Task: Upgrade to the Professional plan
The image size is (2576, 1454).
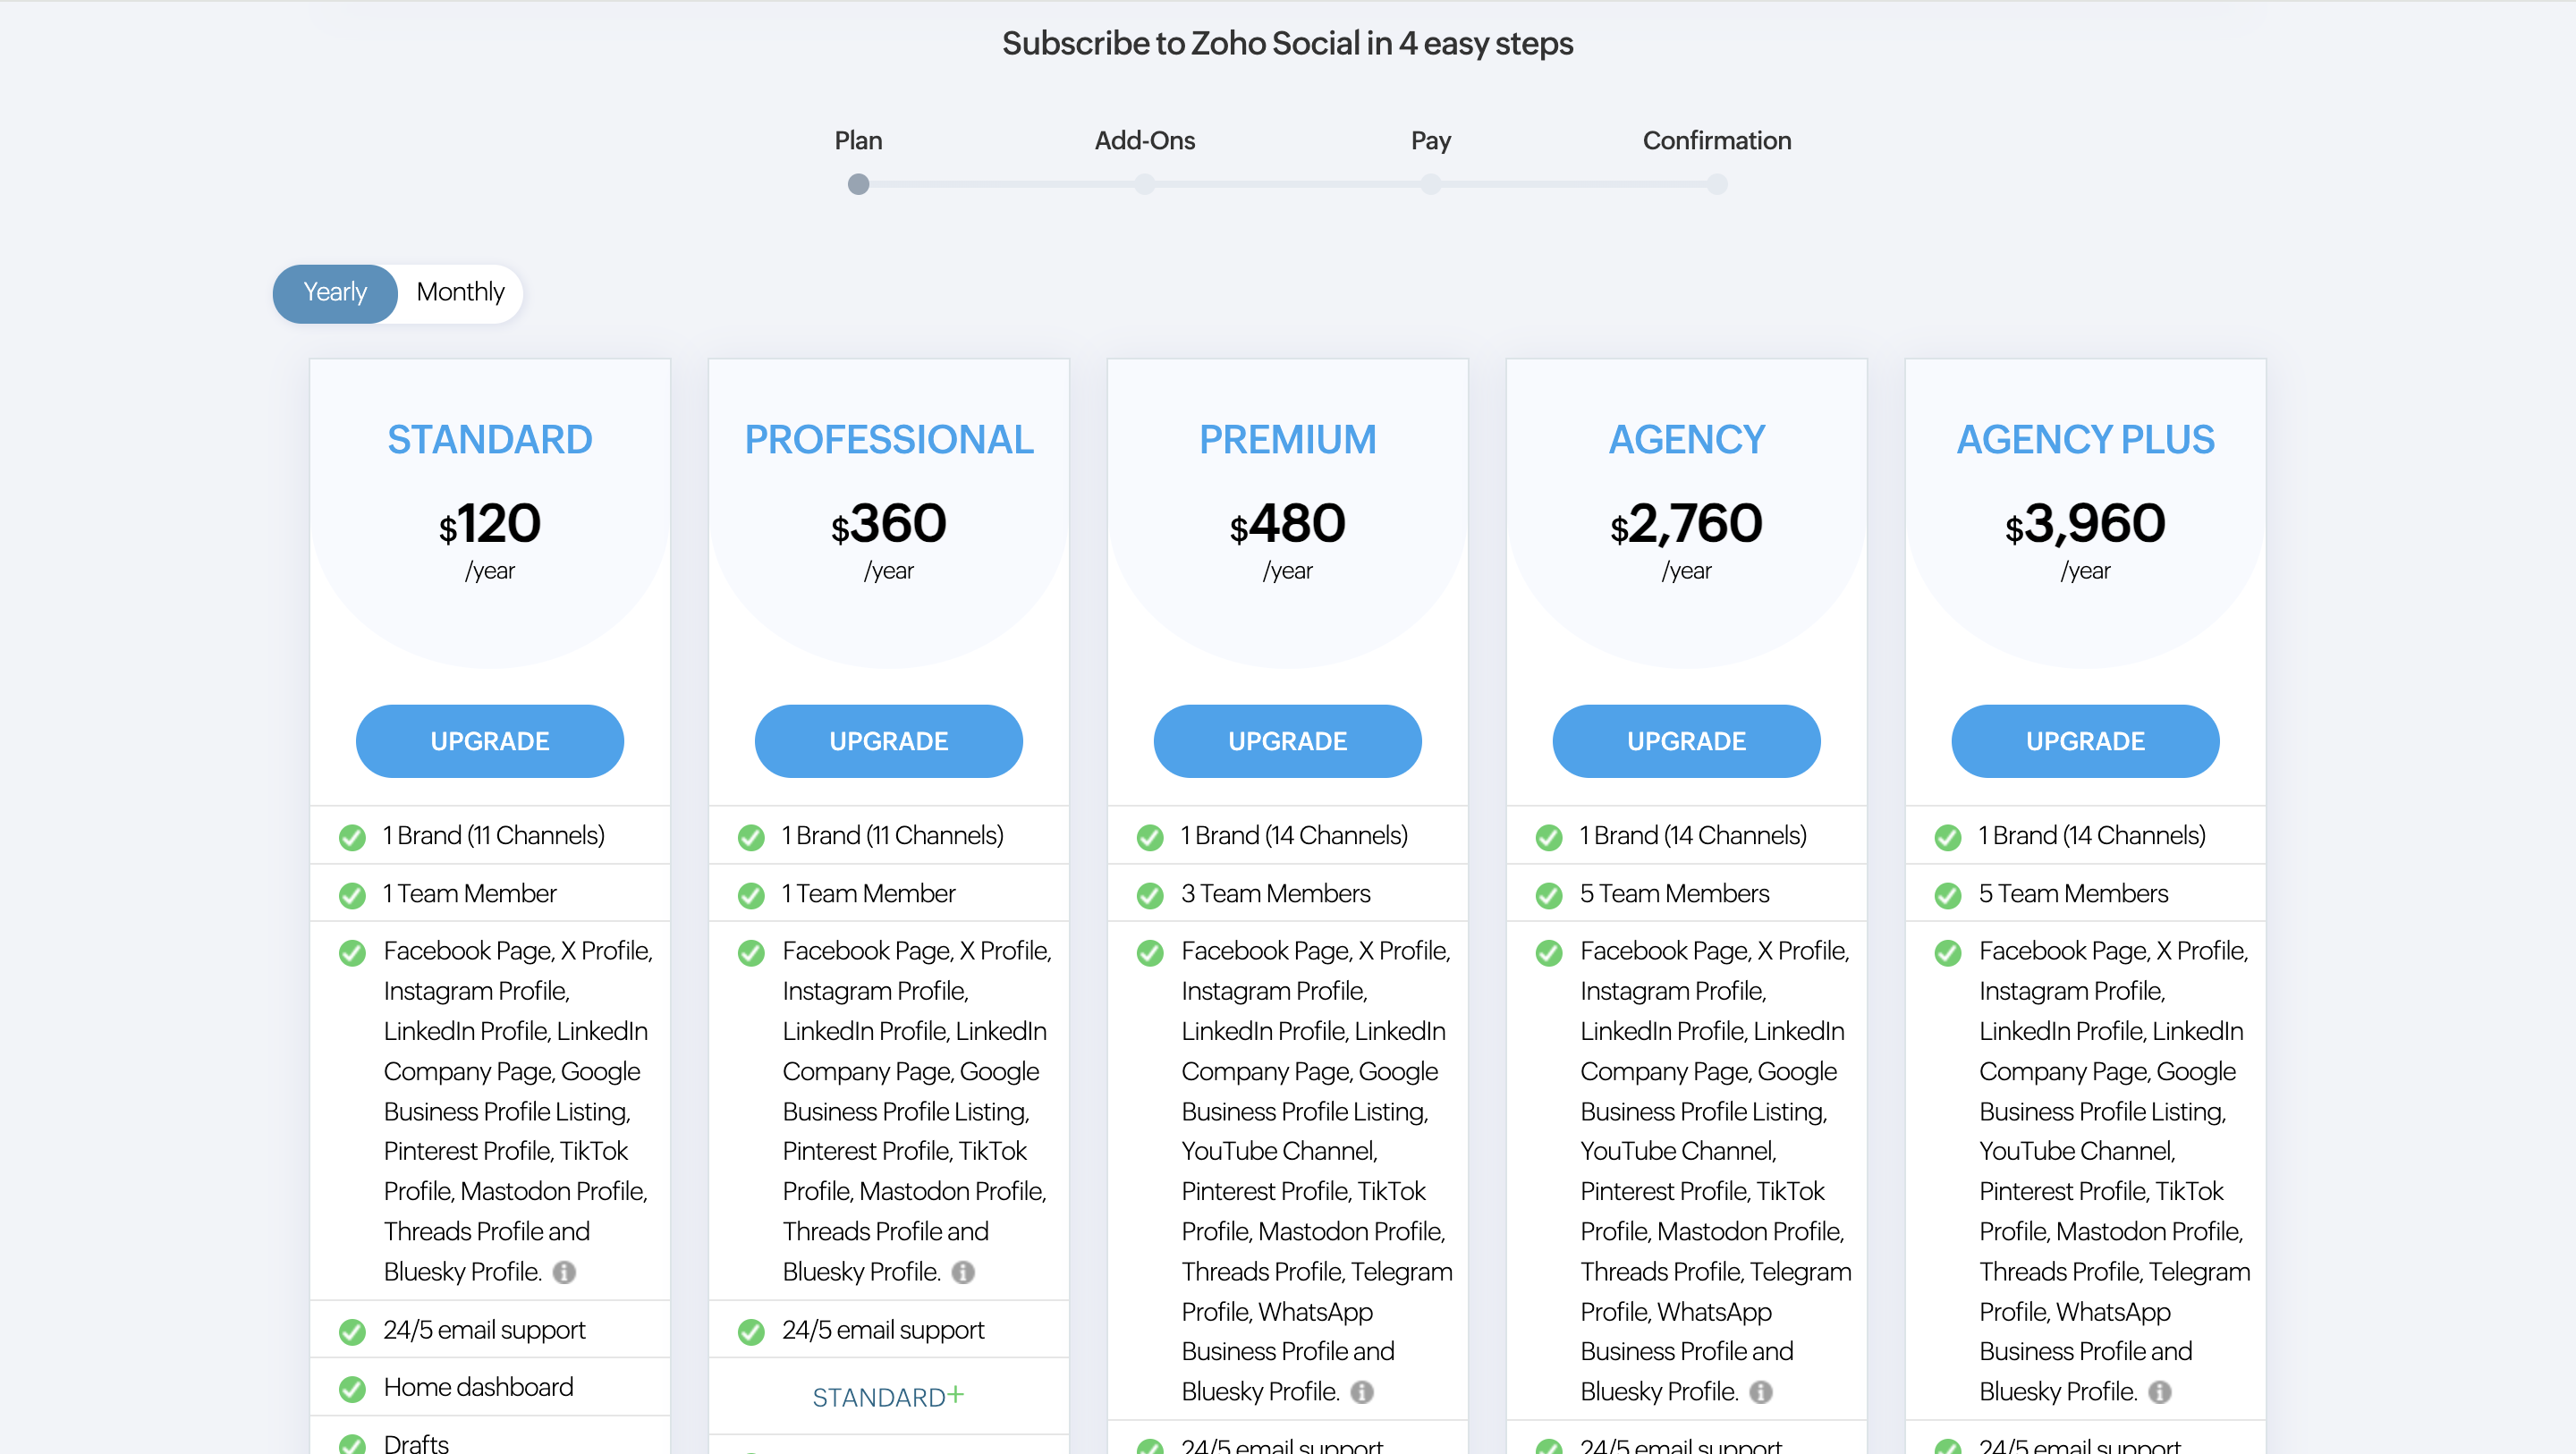Action: [888, 741]
